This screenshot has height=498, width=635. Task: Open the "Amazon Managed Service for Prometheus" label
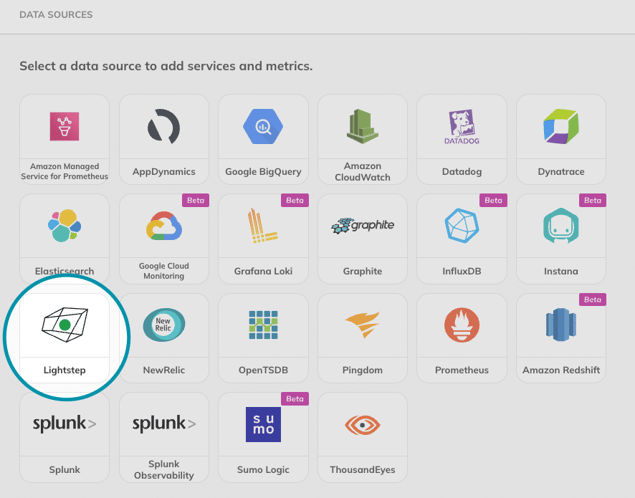click(x=64, y=171)
